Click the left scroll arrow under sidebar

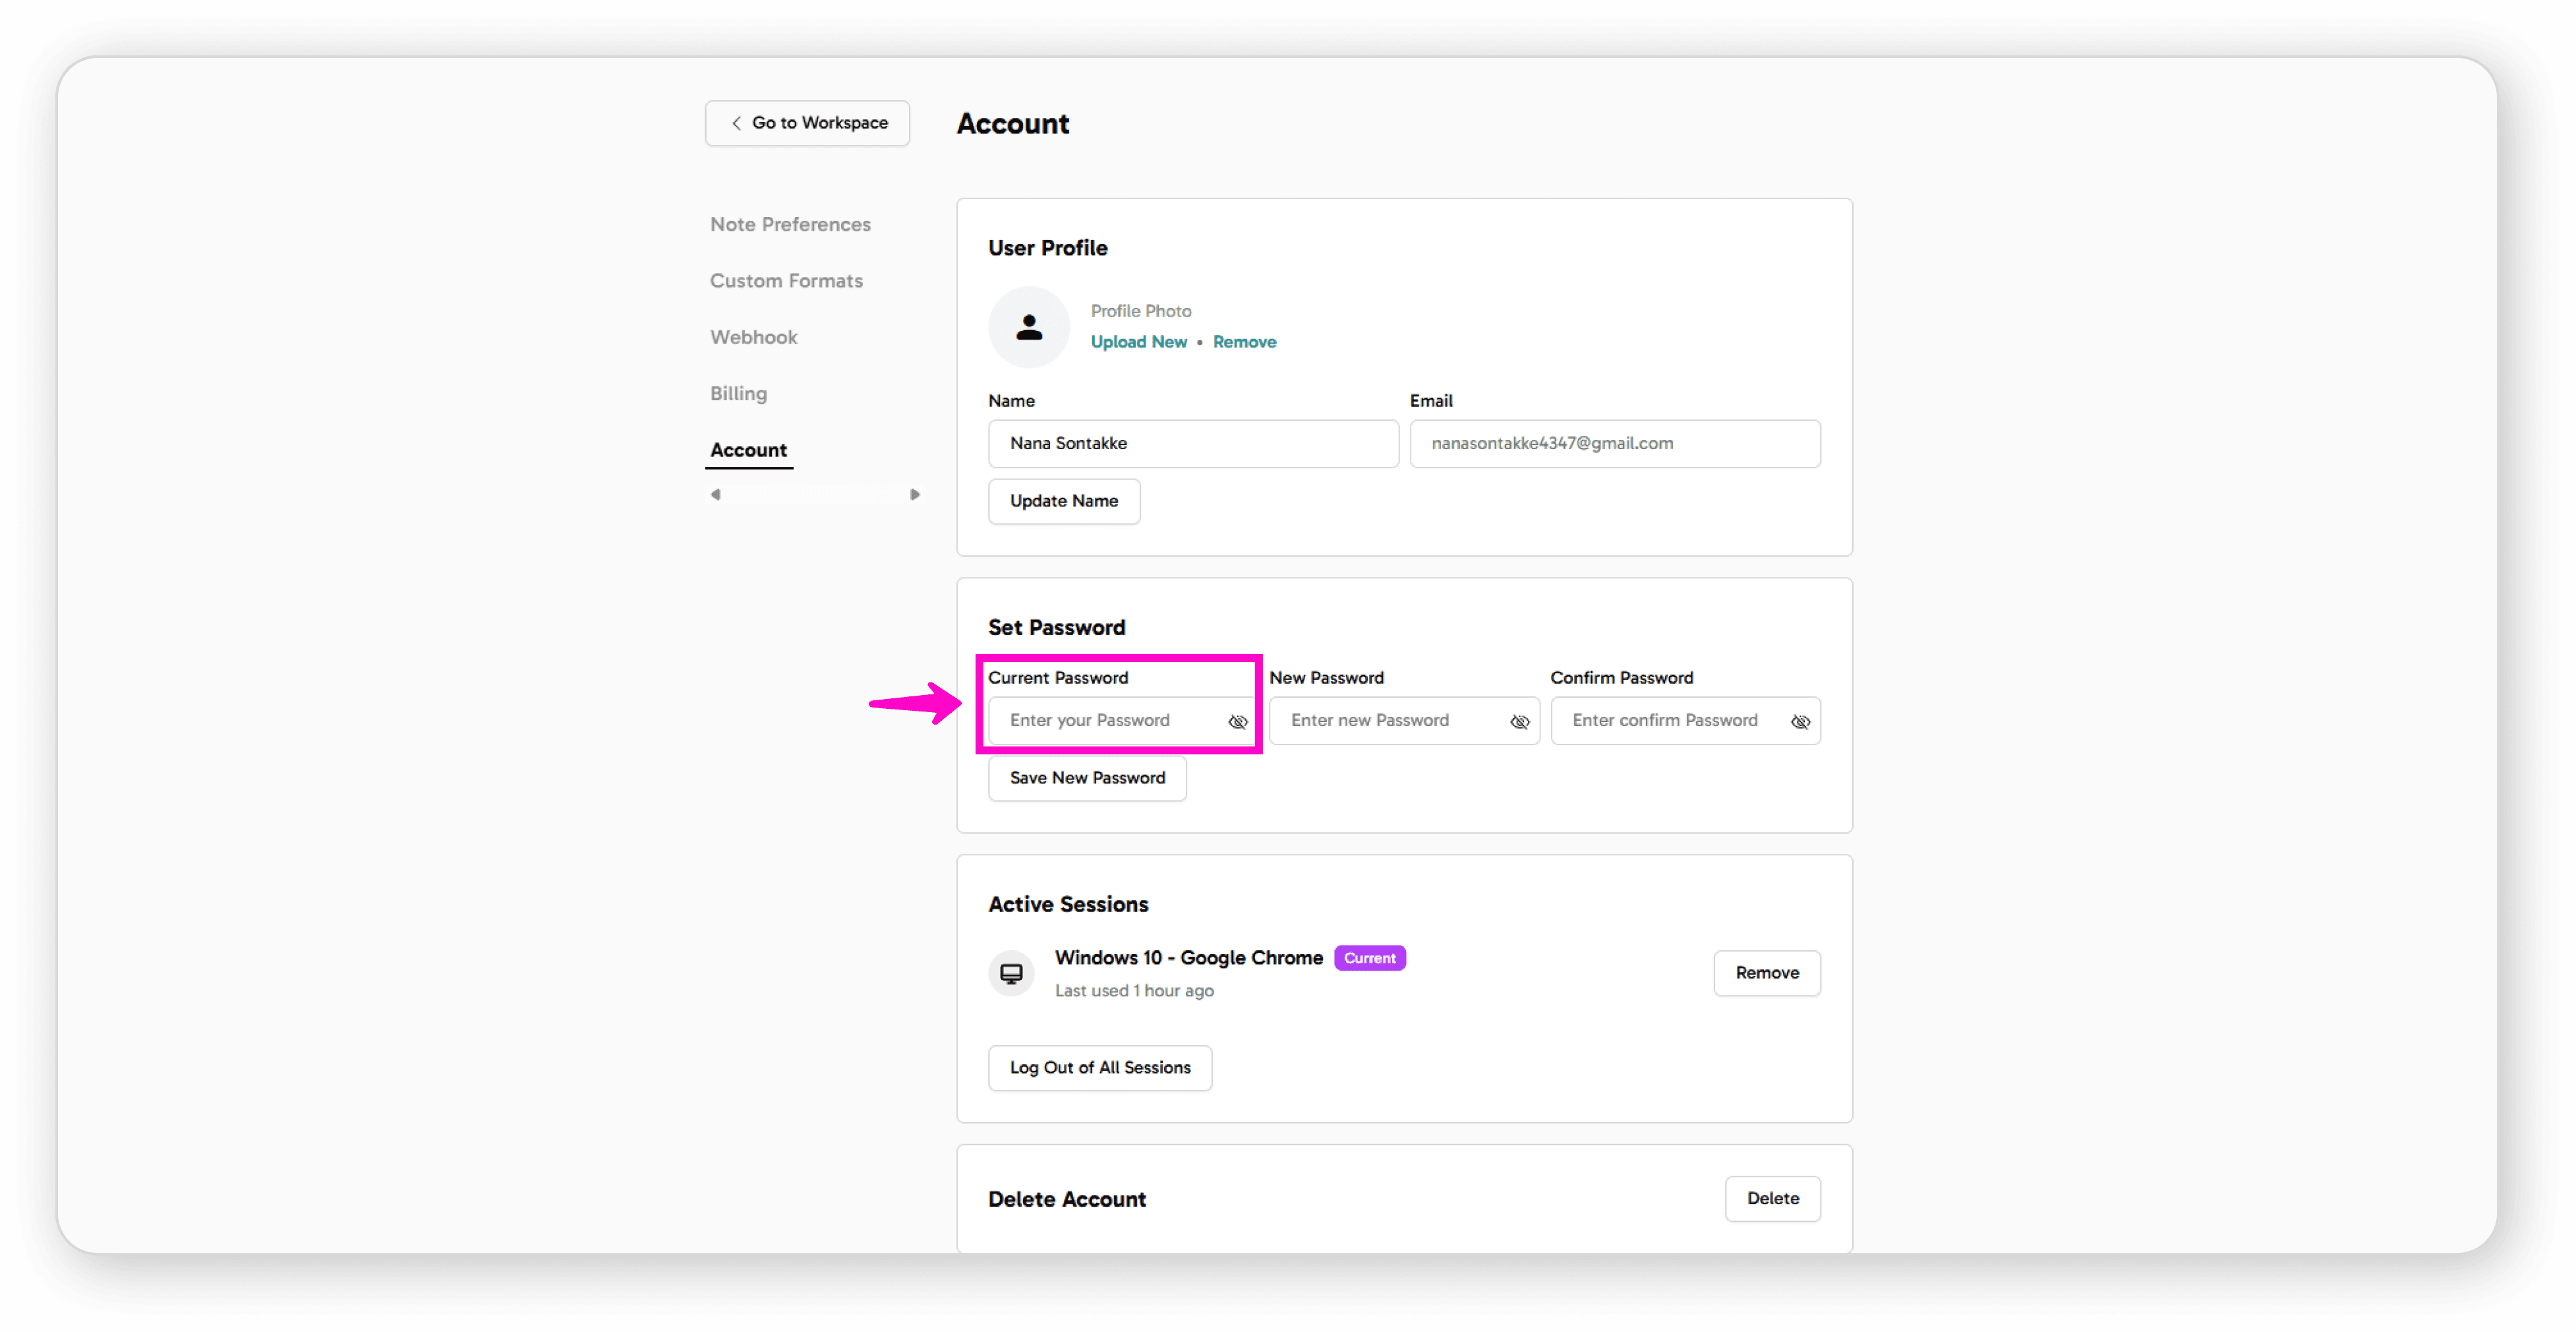point(715,494)
